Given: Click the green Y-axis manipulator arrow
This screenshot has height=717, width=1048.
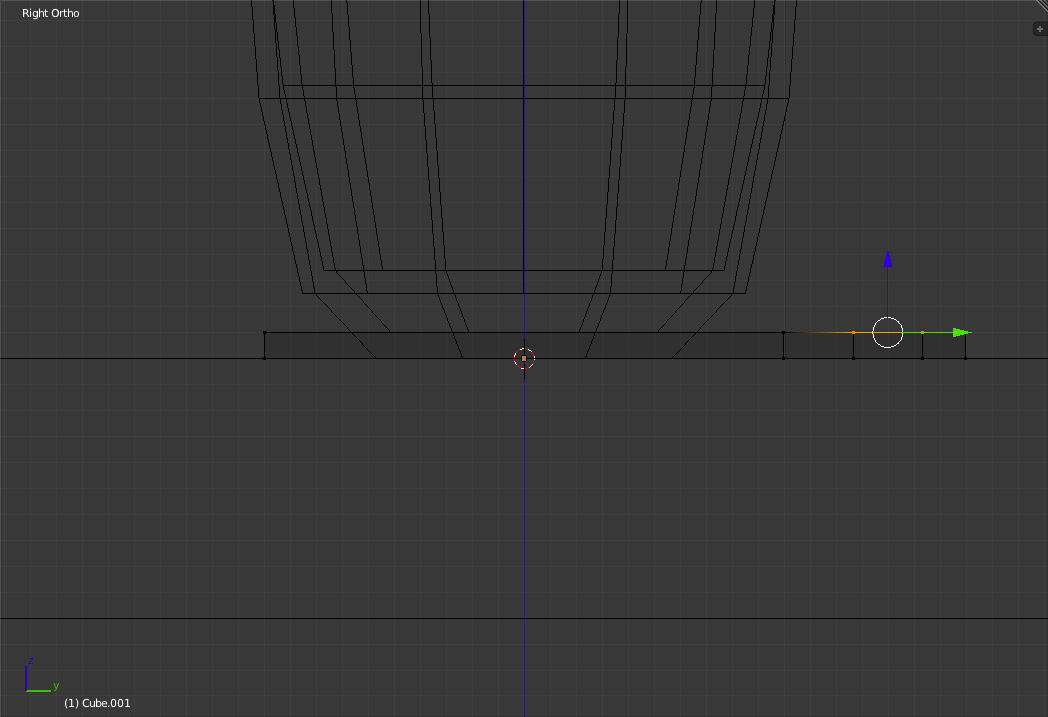Looking at the screenshot, I should pos(962,332).
